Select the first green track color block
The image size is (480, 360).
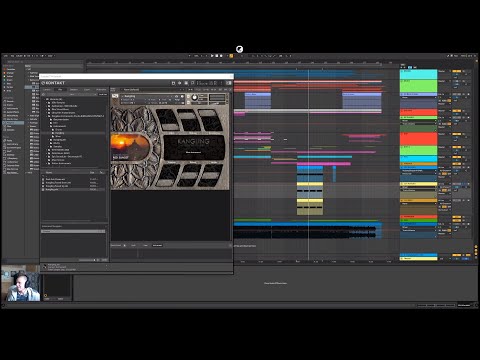pos(418,85)
